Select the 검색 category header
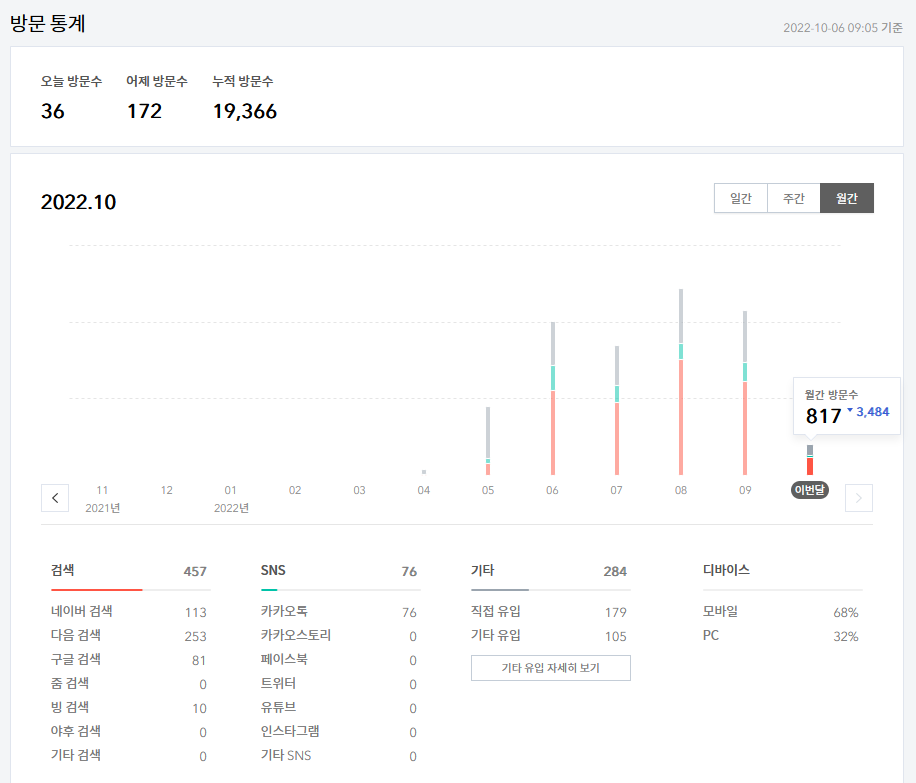The height and width of the screenshot is (783, 916). (x=63, y=570)
